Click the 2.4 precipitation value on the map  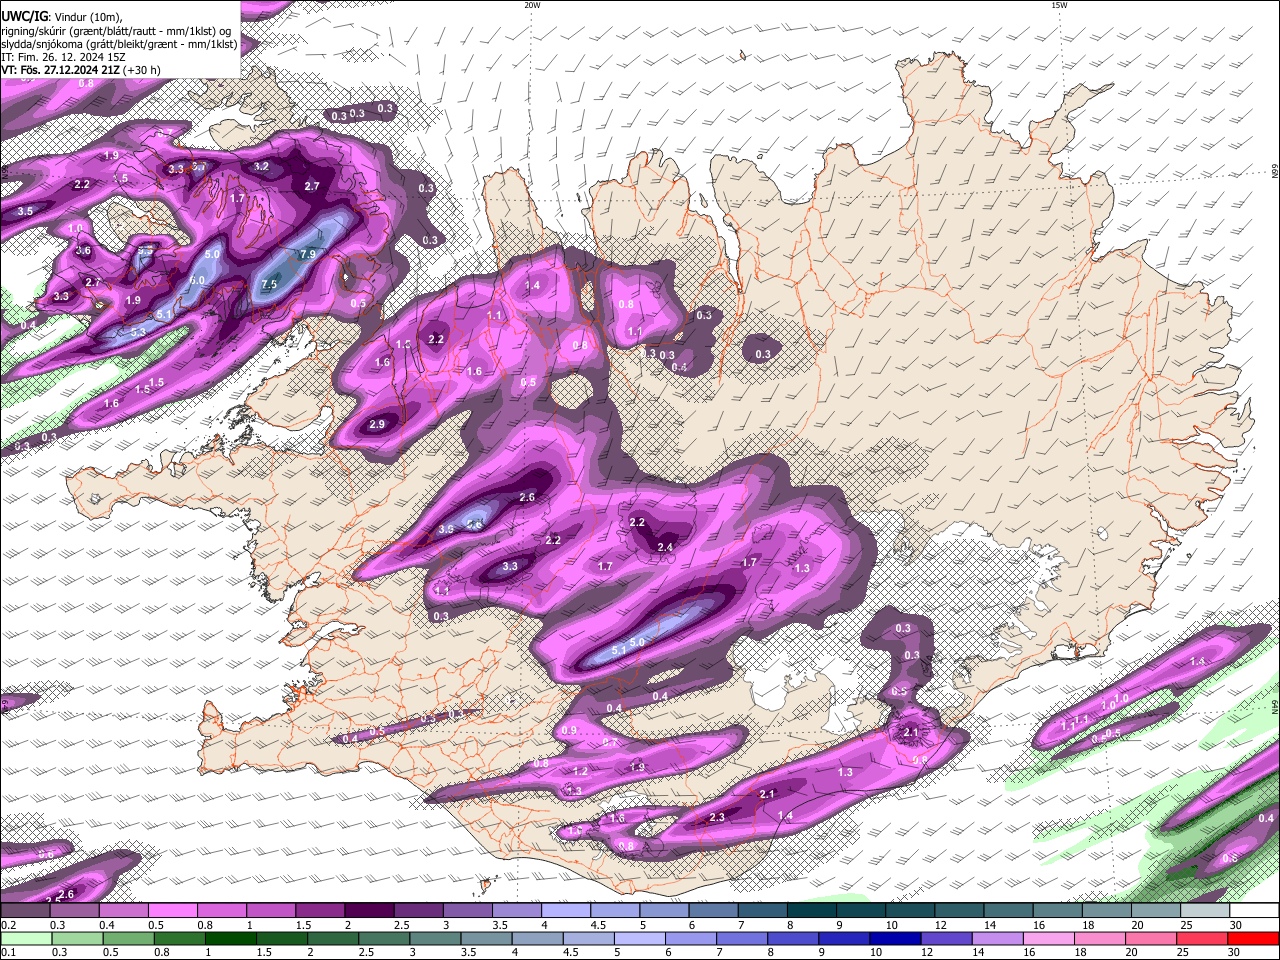(x=665, y=547)
